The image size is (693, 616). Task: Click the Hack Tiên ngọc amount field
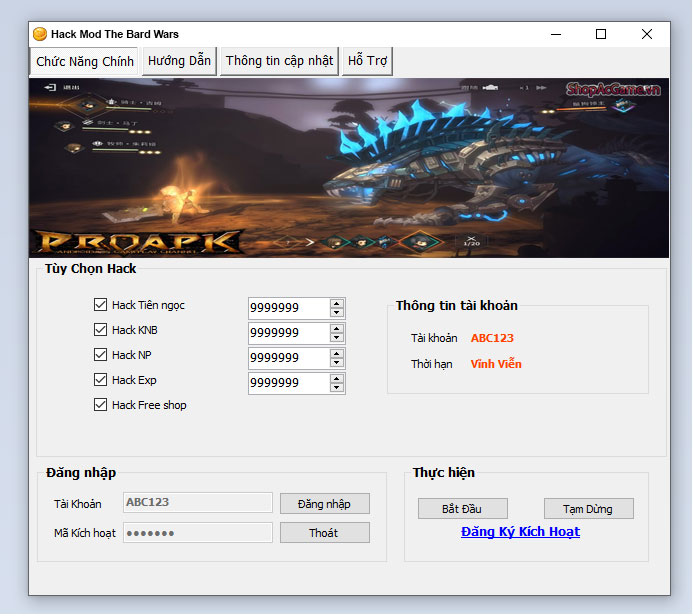tap(289, 308)
